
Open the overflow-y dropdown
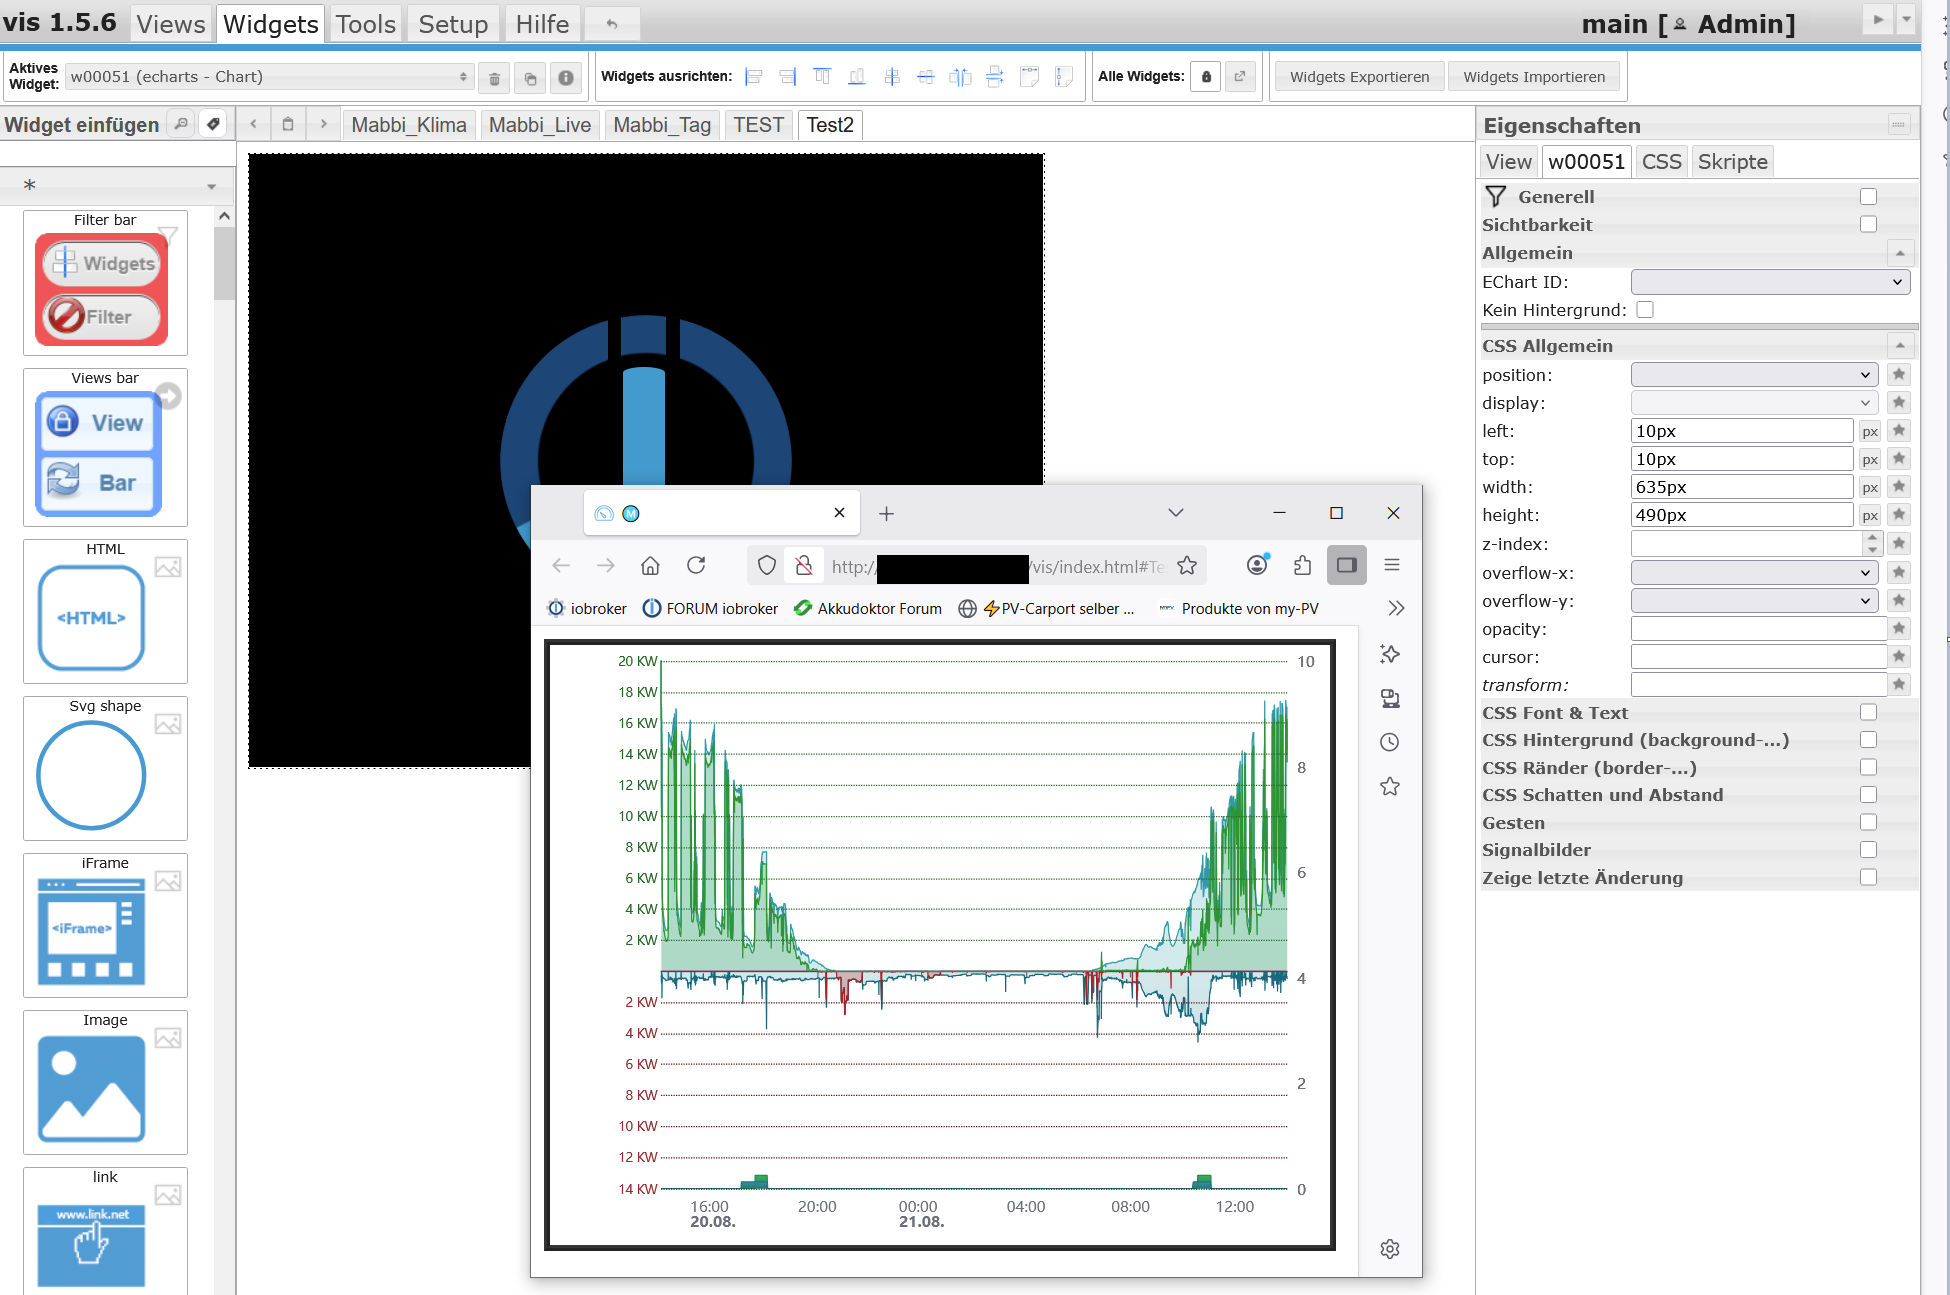1754,601
